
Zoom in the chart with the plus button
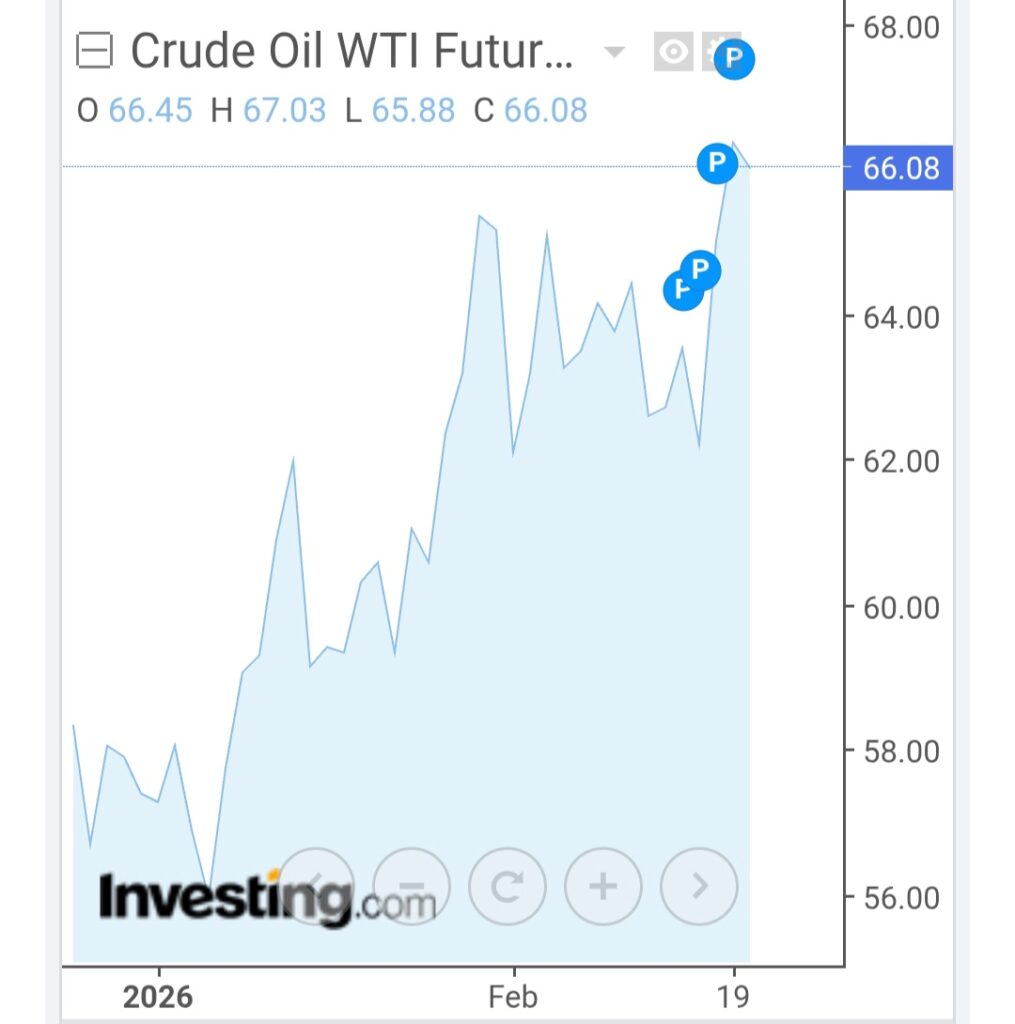(603, 886)
